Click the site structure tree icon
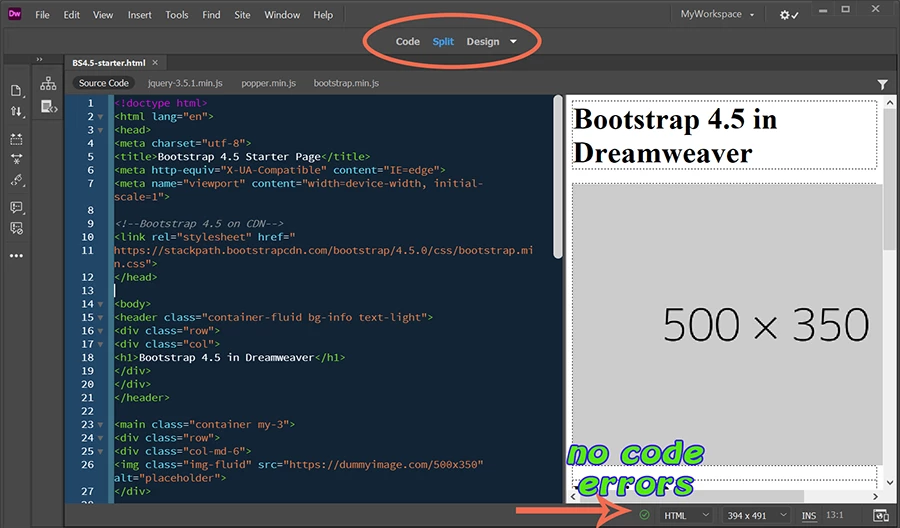900x528 pixels. point(48,84)
